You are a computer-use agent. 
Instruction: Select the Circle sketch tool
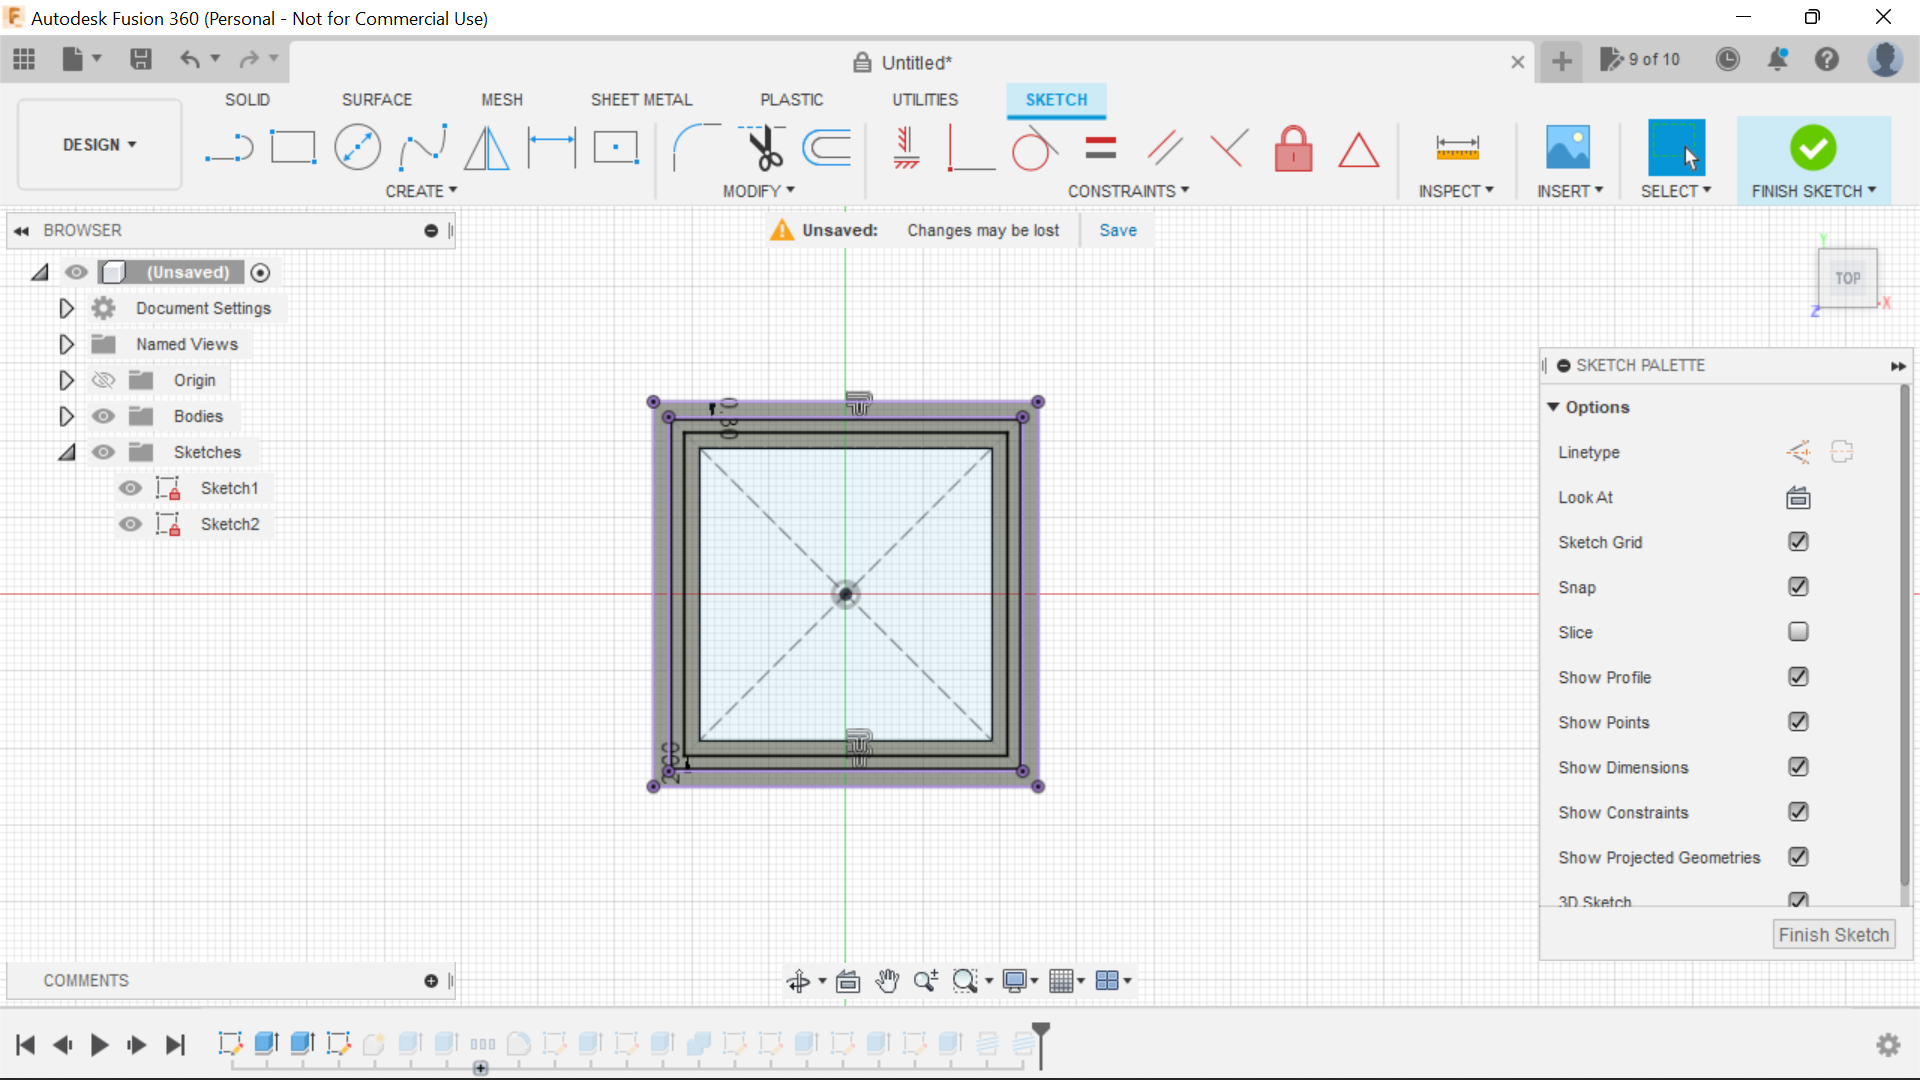tap(357, 147)
